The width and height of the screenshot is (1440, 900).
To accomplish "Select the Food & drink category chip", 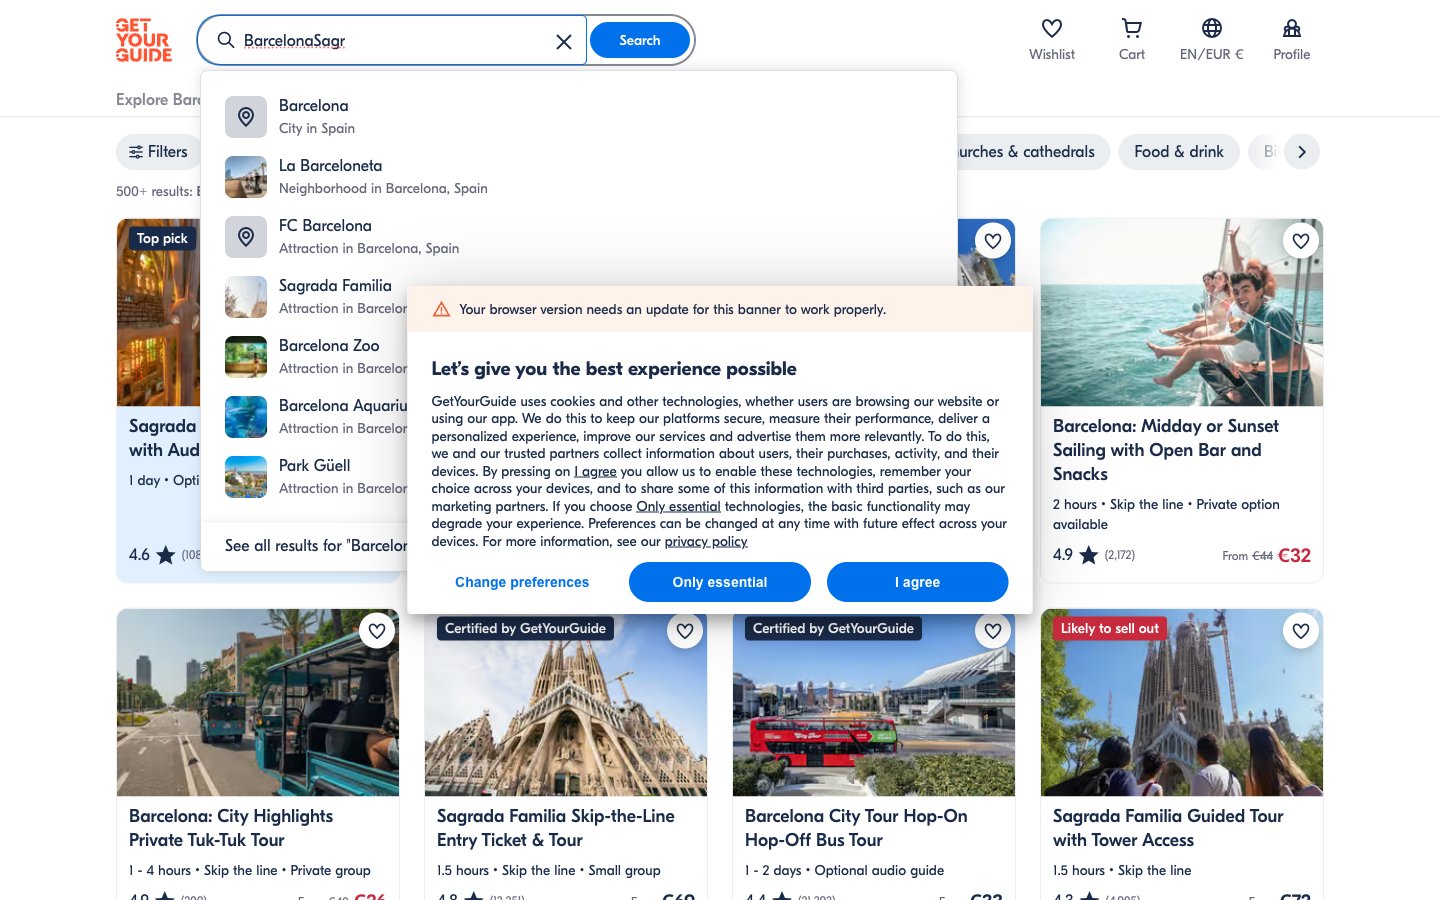I will click(1178, 152).
